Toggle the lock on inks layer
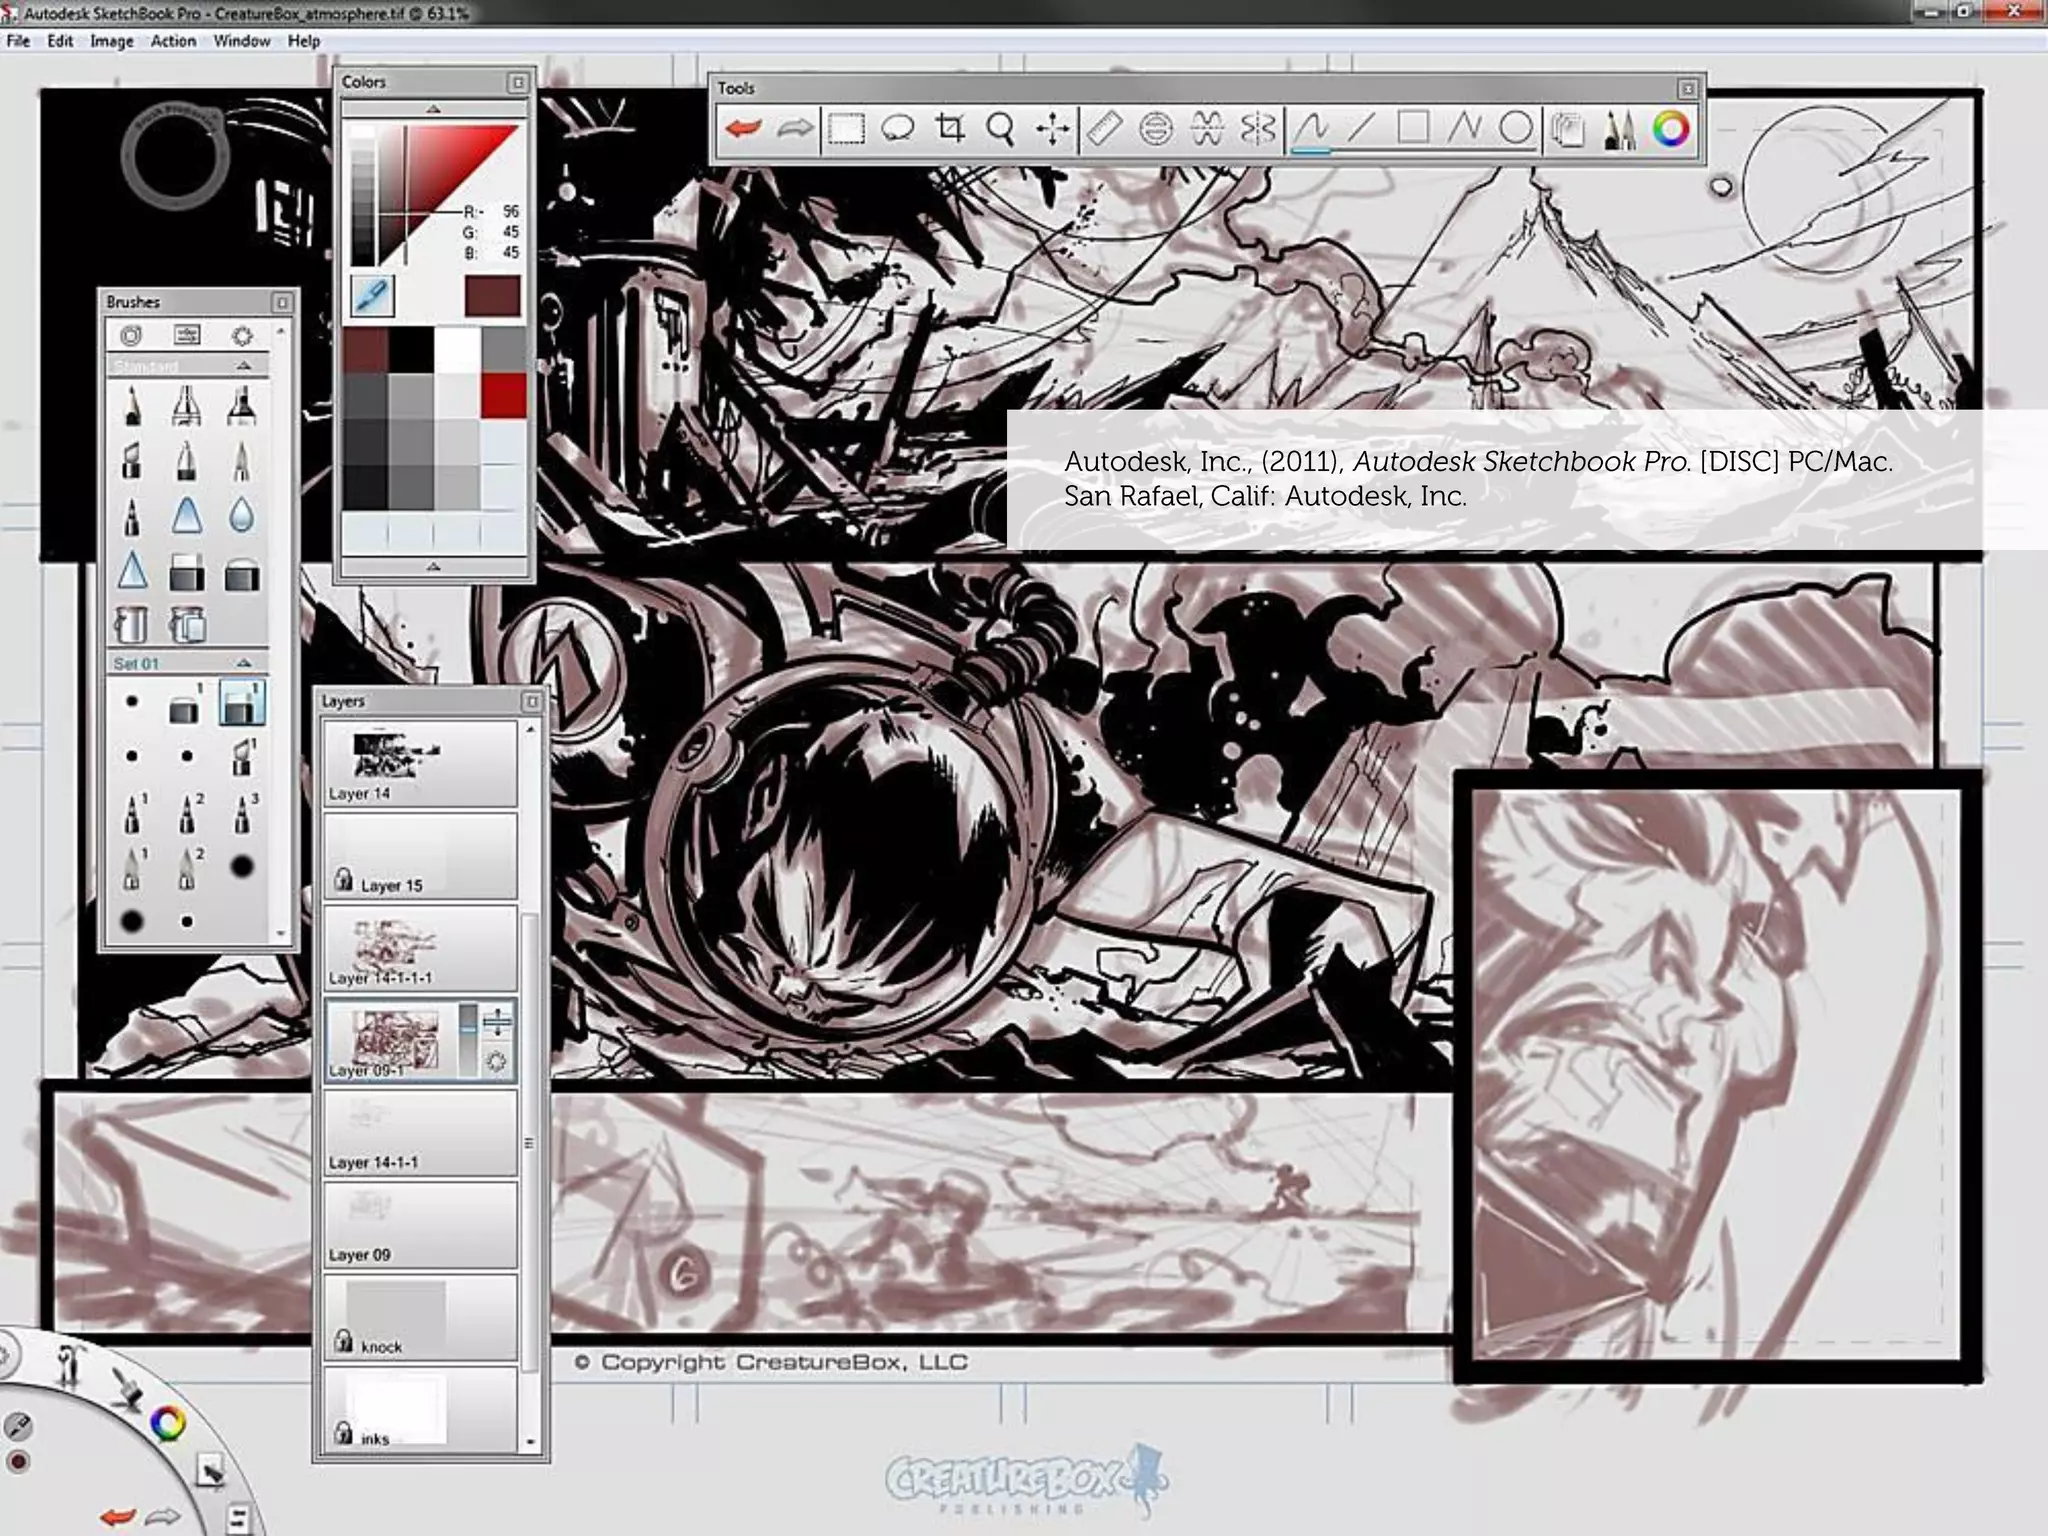The width and height of the screenshot is (2048, 1536). point(344,1433)
